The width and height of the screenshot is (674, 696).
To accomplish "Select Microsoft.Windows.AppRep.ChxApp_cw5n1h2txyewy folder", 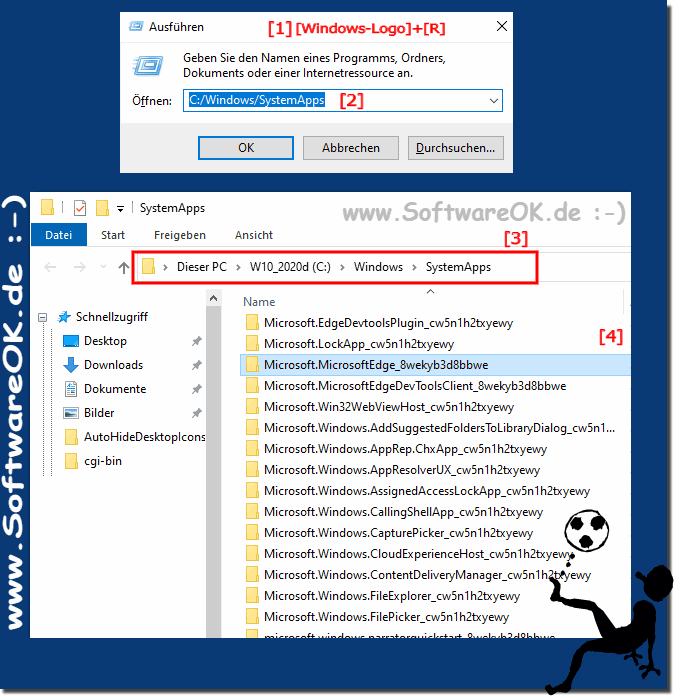I will tap(405, 449).
